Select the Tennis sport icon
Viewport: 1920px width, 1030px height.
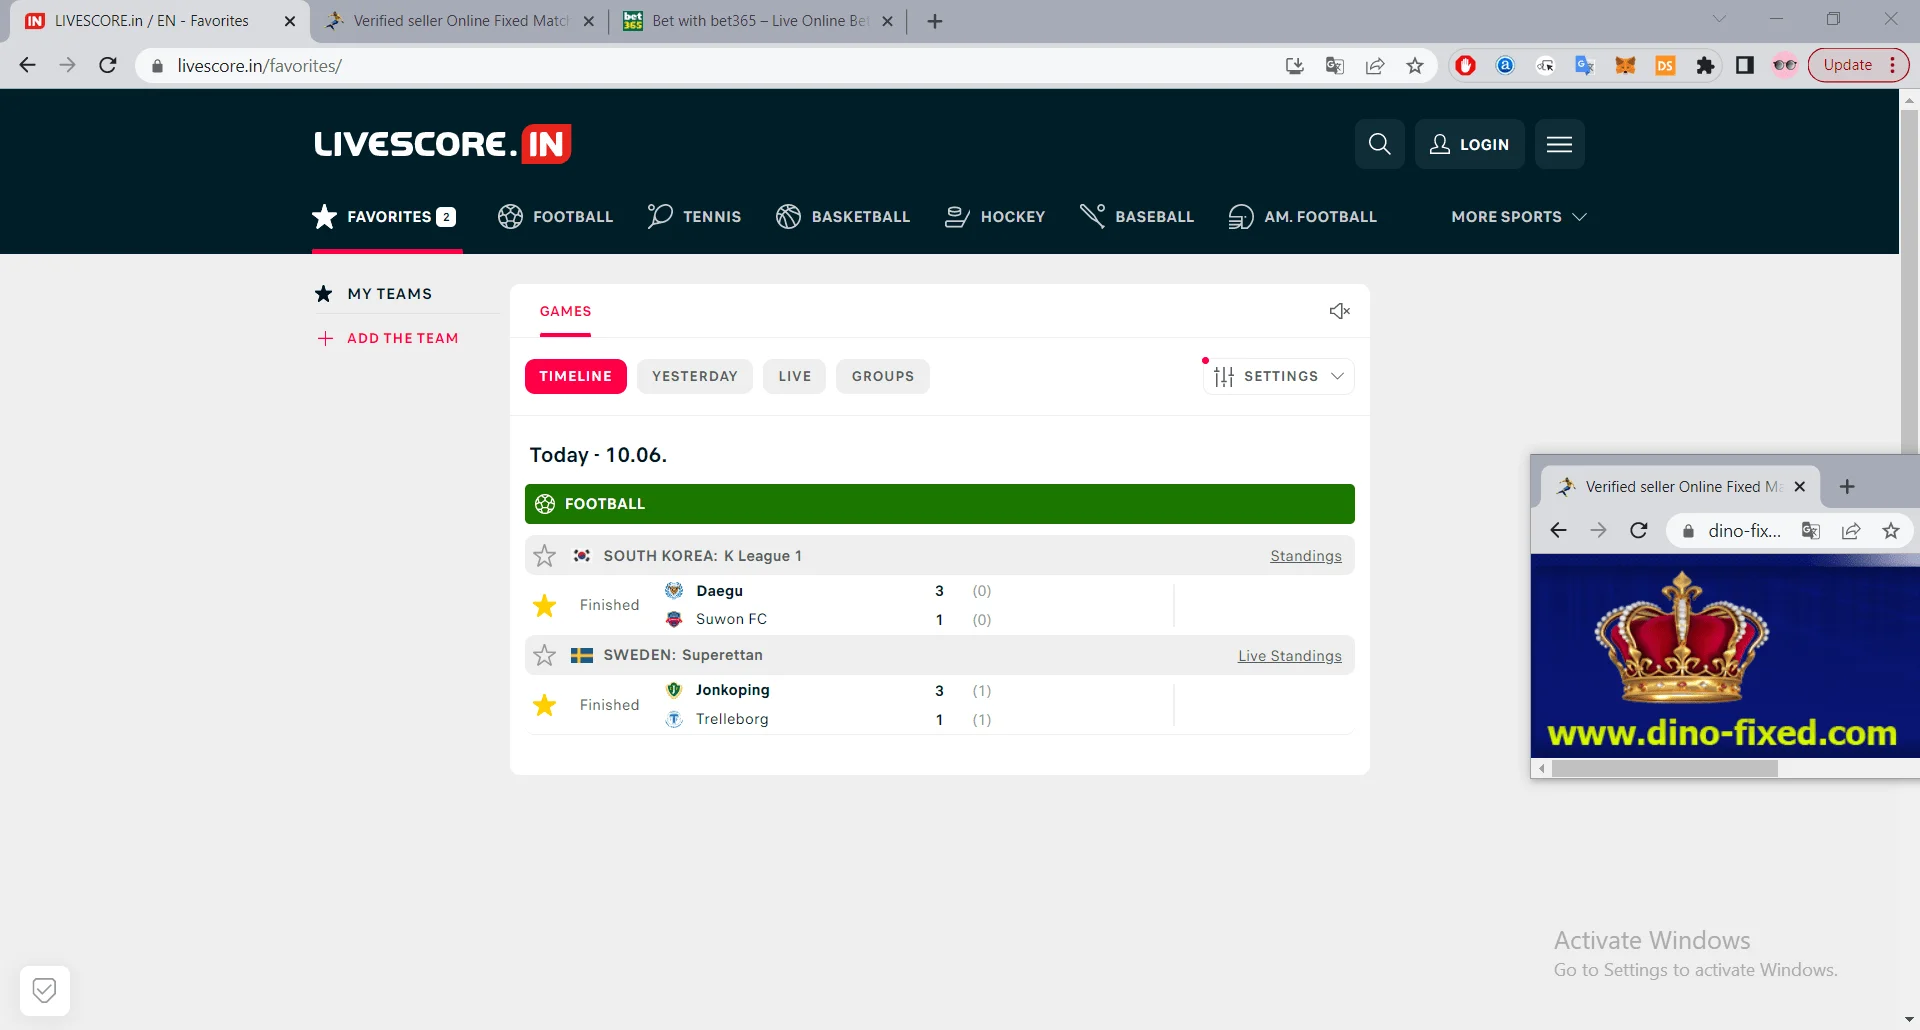coord(659,216)
